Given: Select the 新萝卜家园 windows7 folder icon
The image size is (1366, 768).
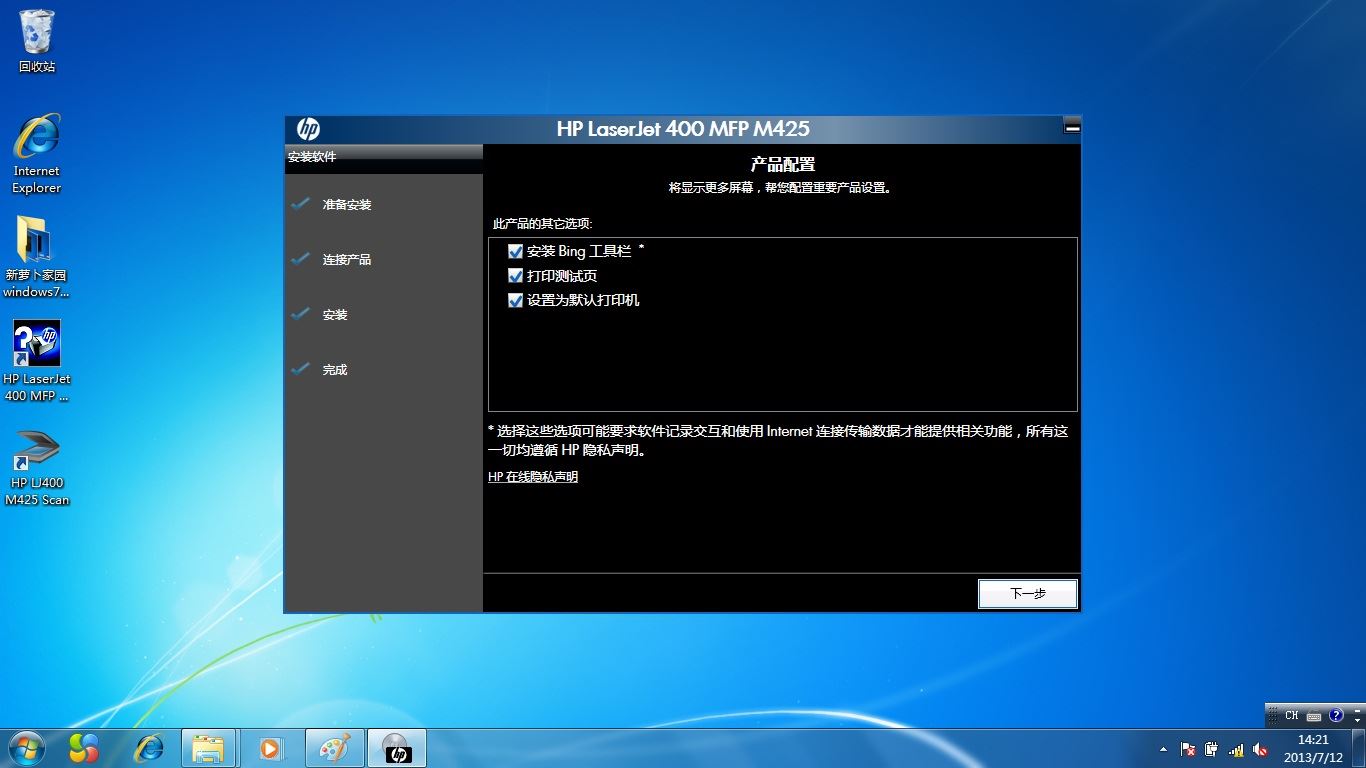Looking at the screenshot, I should tap(37, 257).
